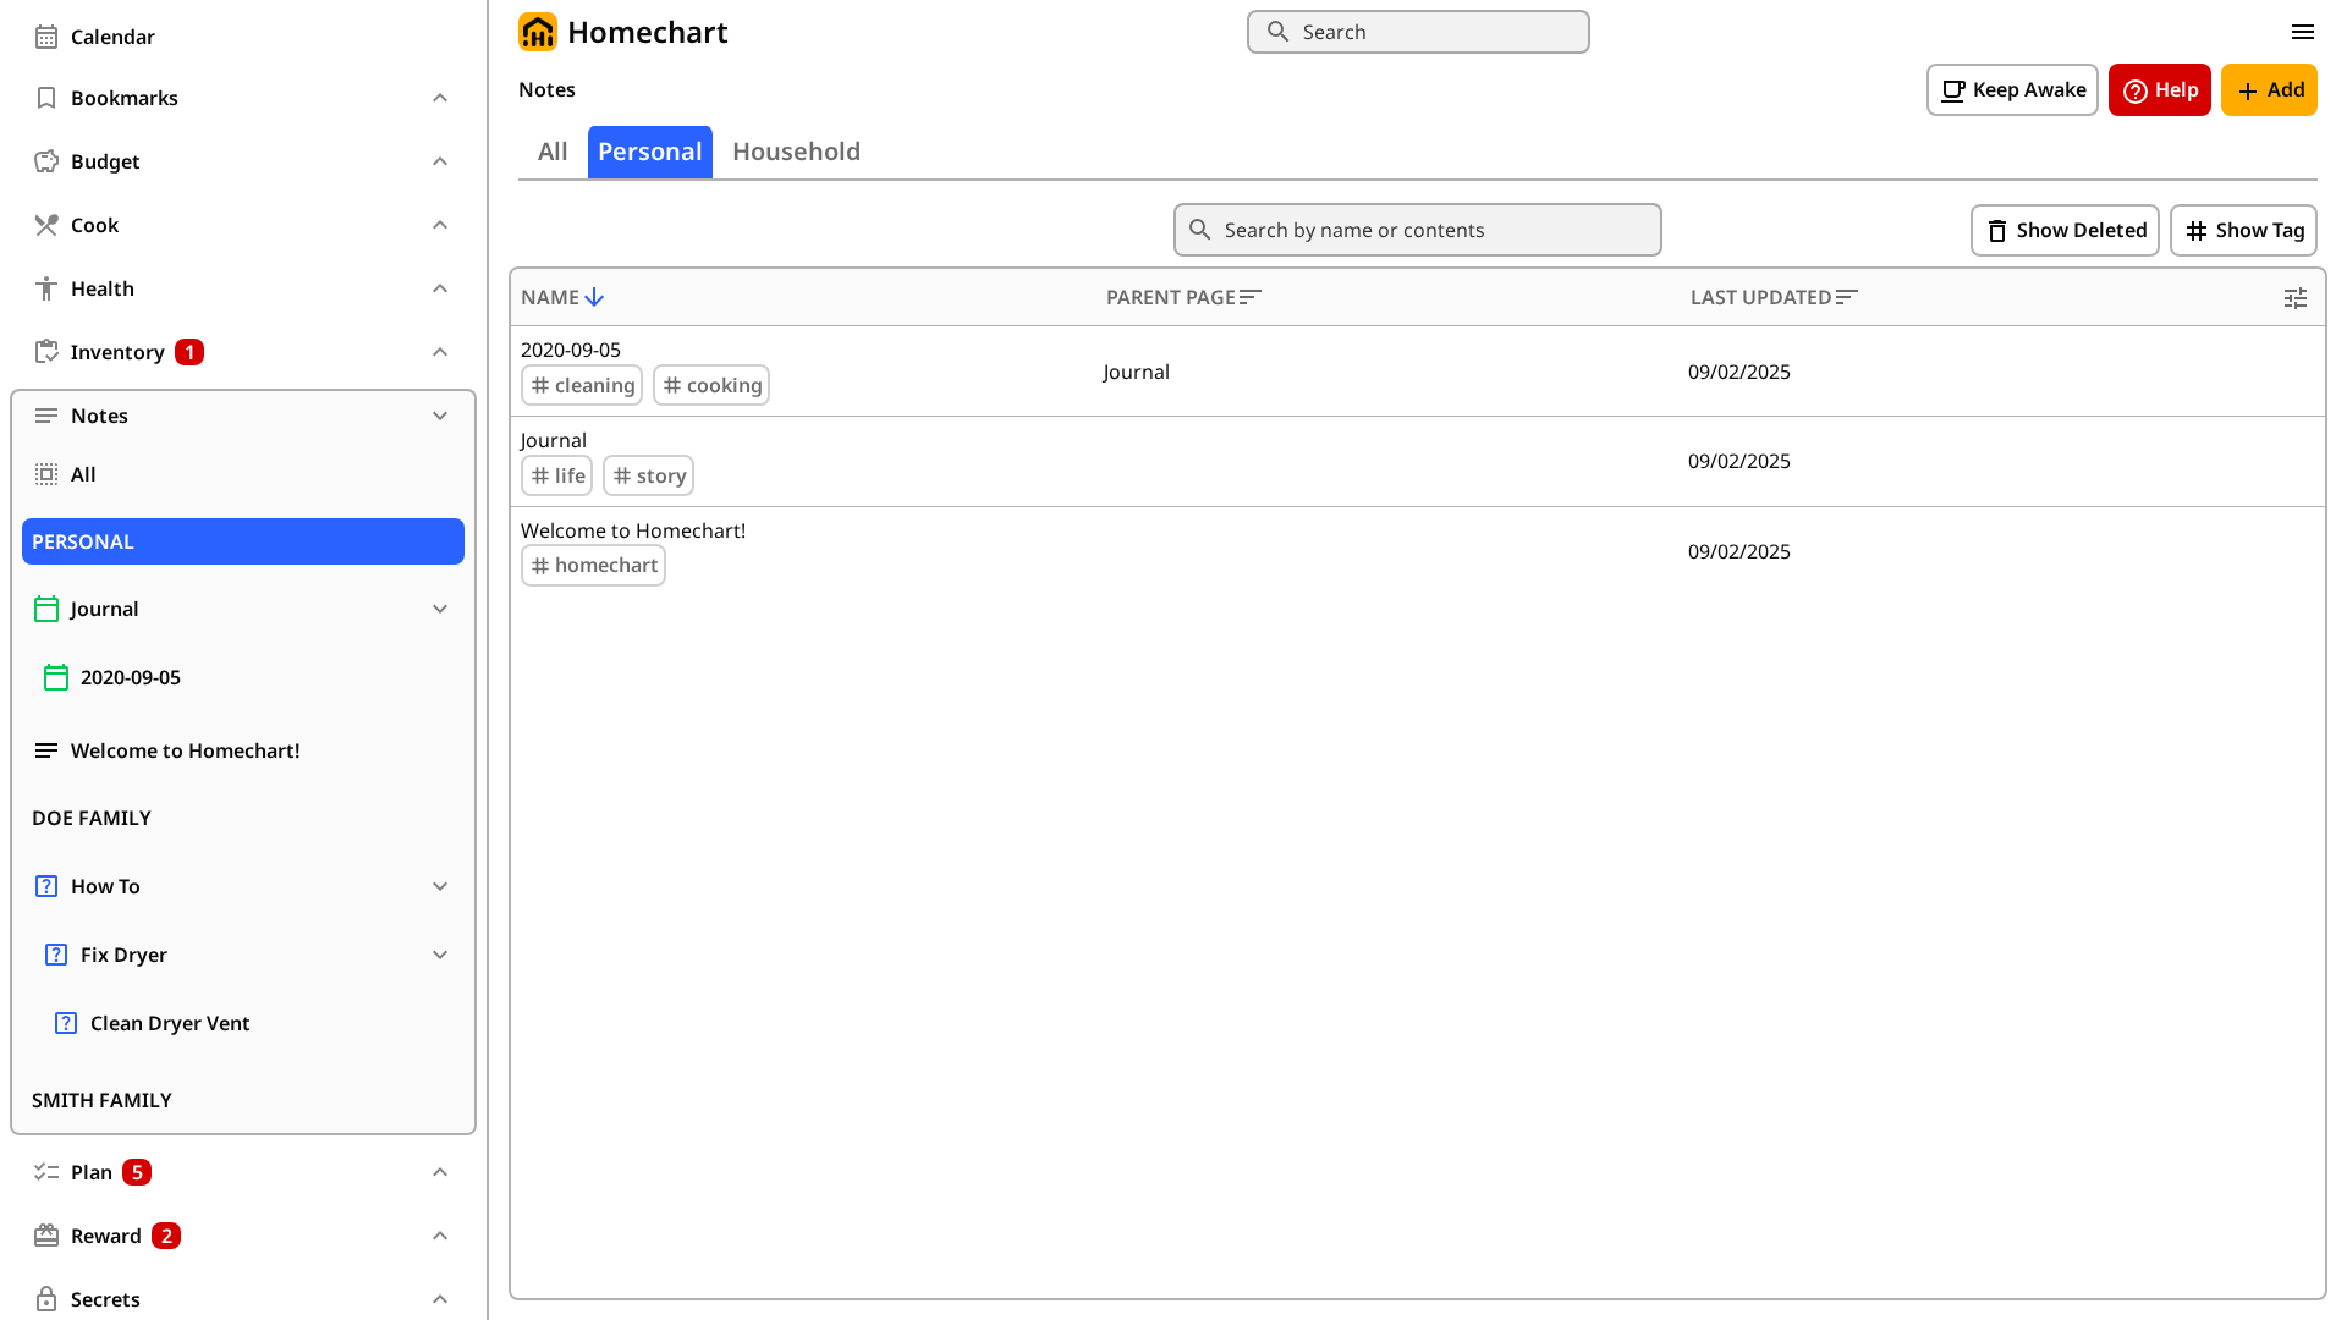Collapse the Notes sidebar section
The height and width of the screenshot is (1320, 2347).
click(440, 416)
